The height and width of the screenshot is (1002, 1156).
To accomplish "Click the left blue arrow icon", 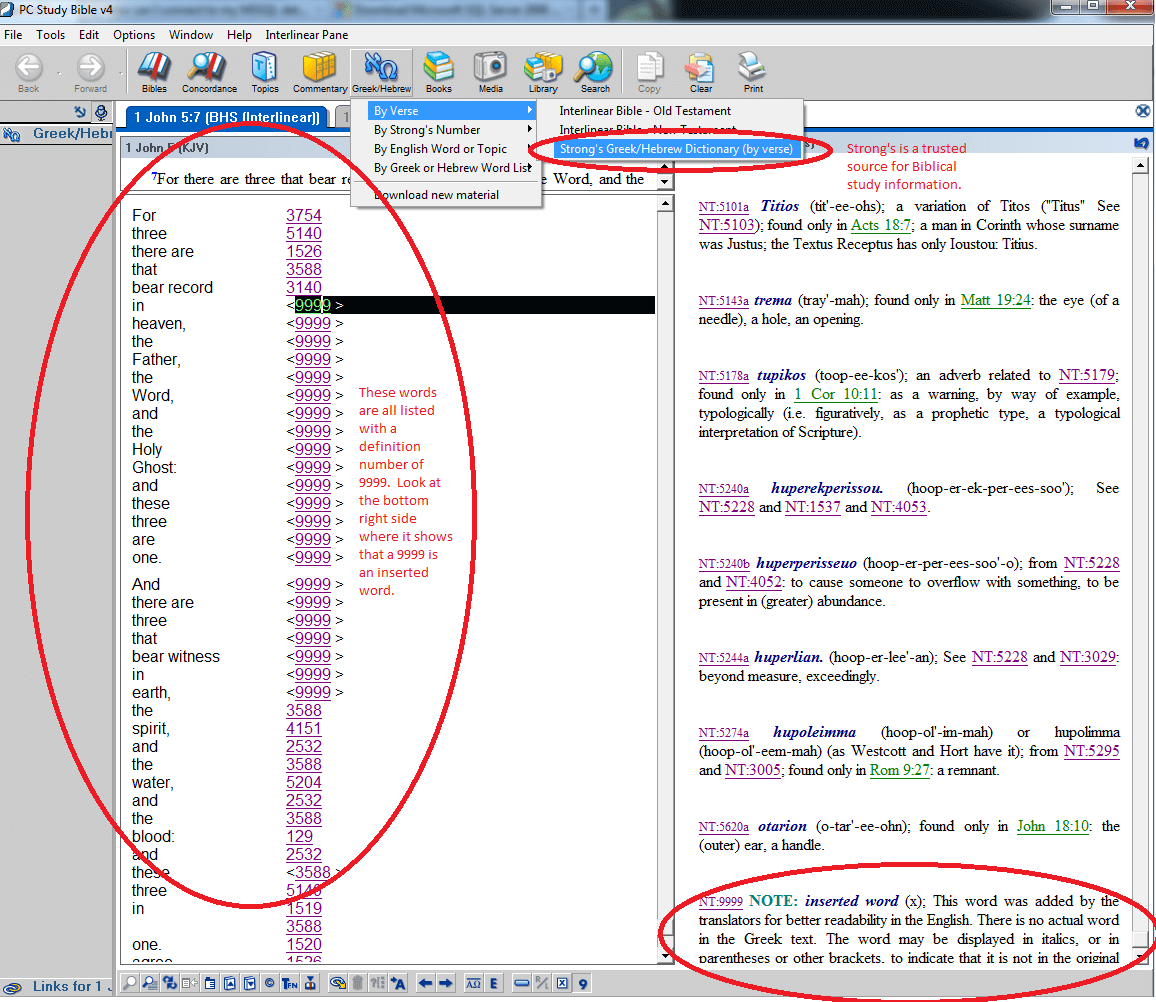I will tap(425, 983).
